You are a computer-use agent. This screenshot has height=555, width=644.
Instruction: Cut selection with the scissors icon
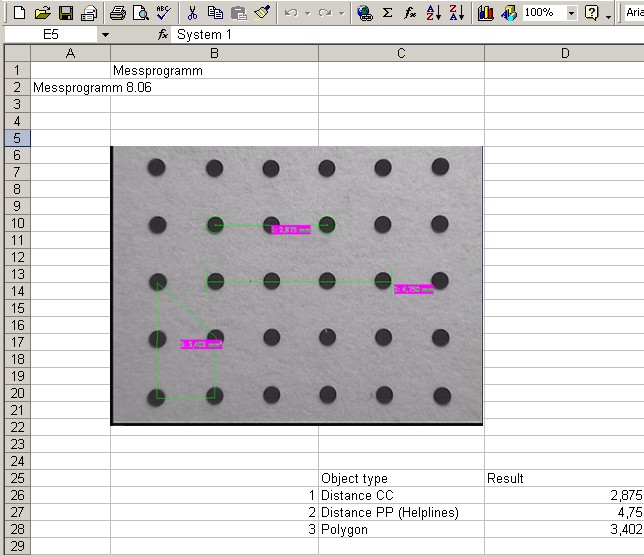[x=193, y=13]
